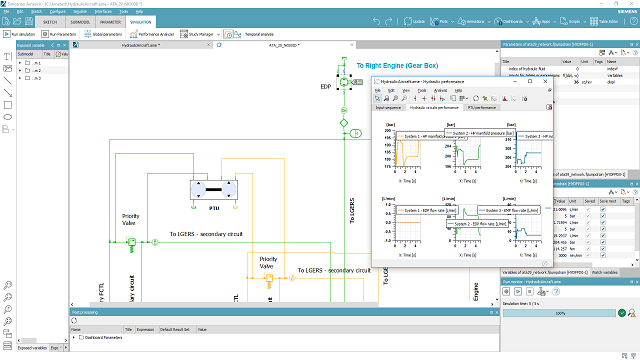This screenshot has height=360, width=640.
Task: Switch to the Watch variables tab
Action: tap(604, 272)
